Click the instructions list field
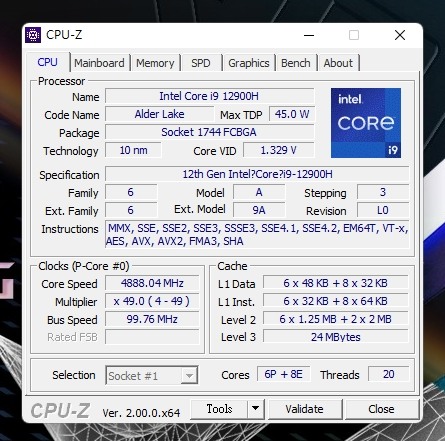Screen dimensions: 445x441 tap(257, 234)
